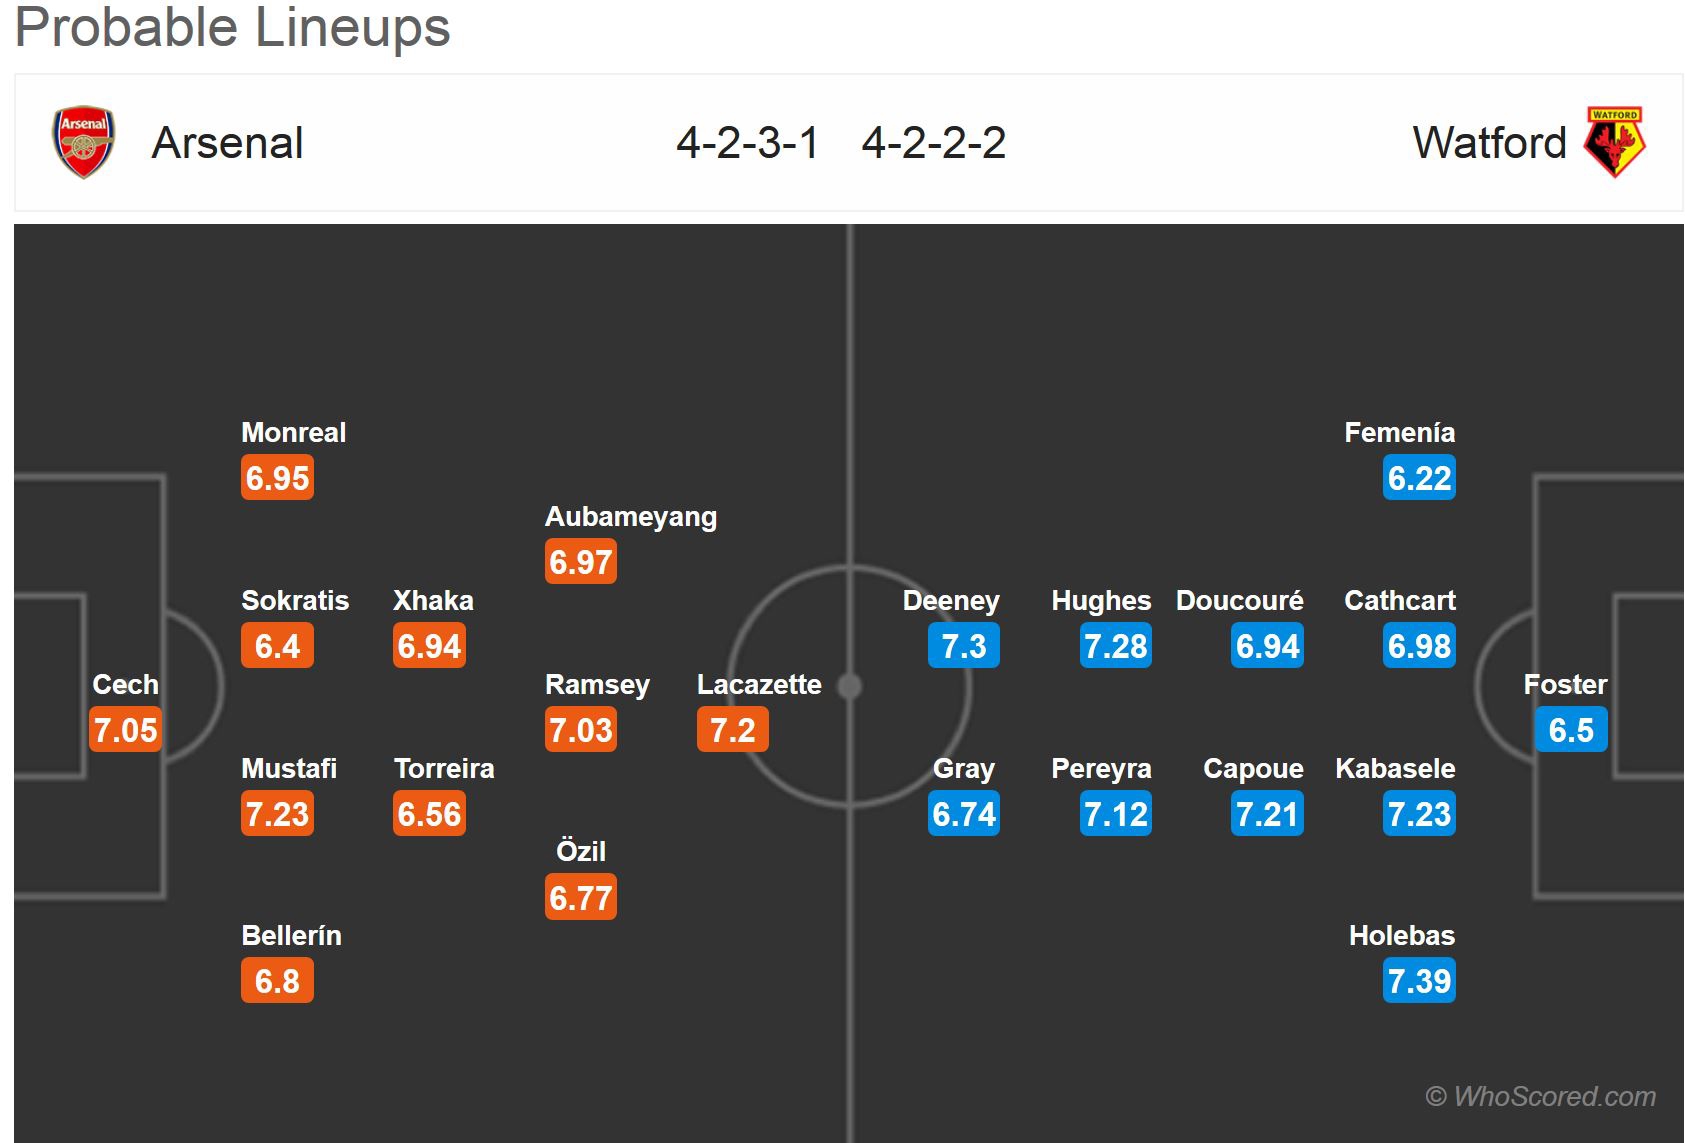Click the Watford team name
The height and width of the screenshot is (1143, 1685).
click(x=1489, y=143)
